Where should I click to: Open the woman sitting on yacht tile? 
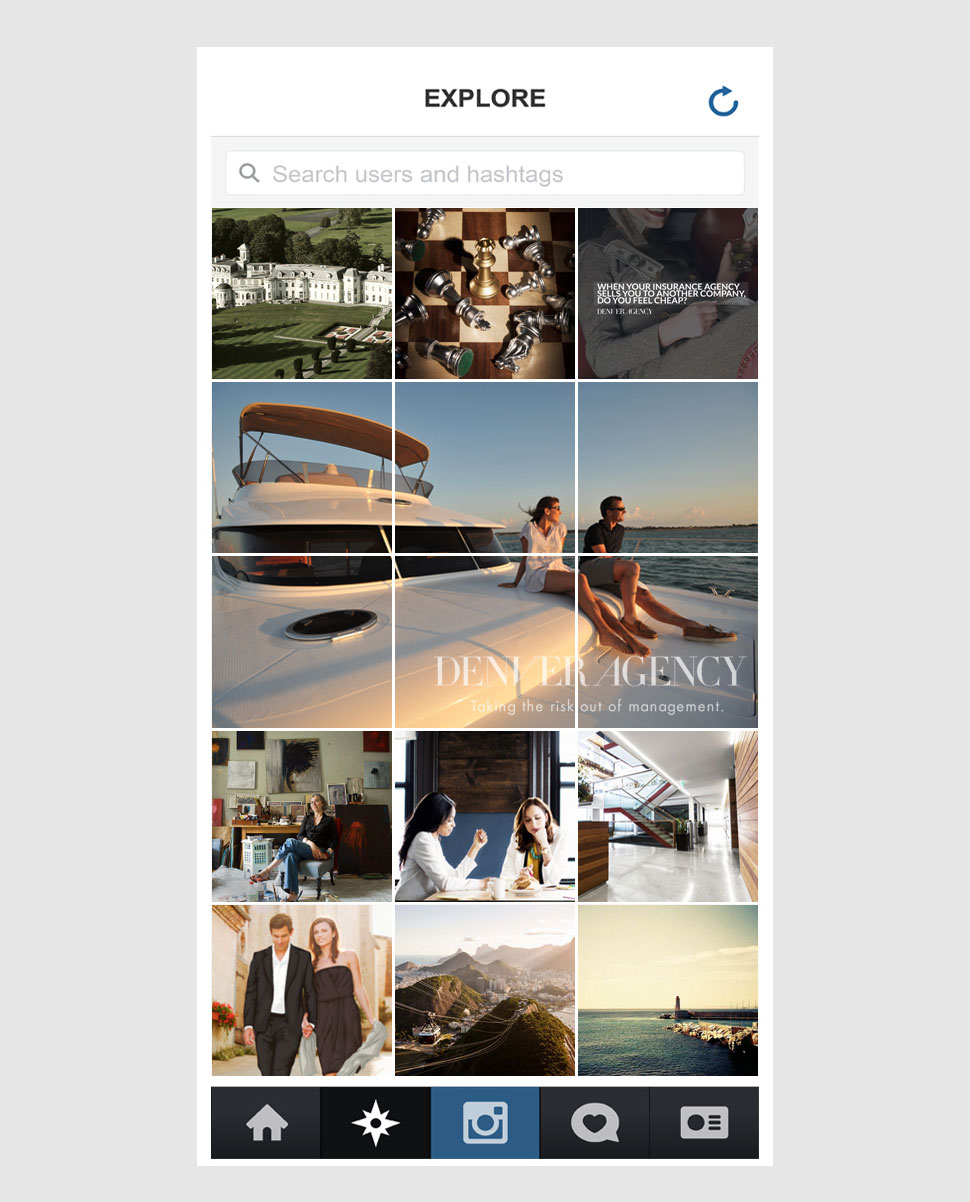click(485, 467)
